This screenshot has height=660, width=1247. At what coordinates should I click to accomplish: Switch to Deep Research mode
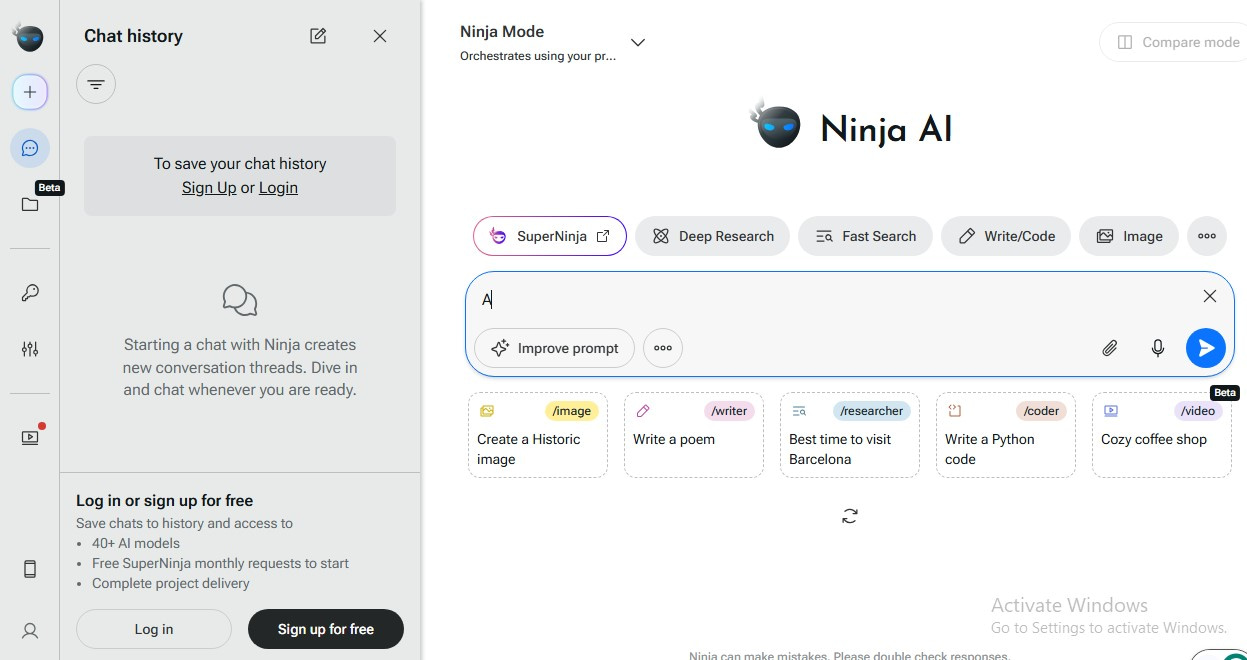[712, 236]
